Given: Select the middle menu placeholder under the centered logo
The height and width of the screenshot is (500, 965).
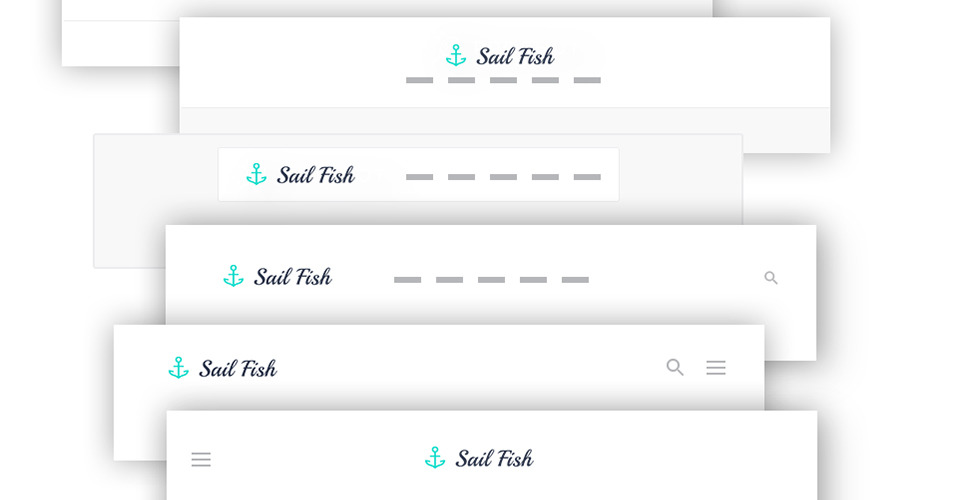Looking at the screenshot, I should [503, 80].
